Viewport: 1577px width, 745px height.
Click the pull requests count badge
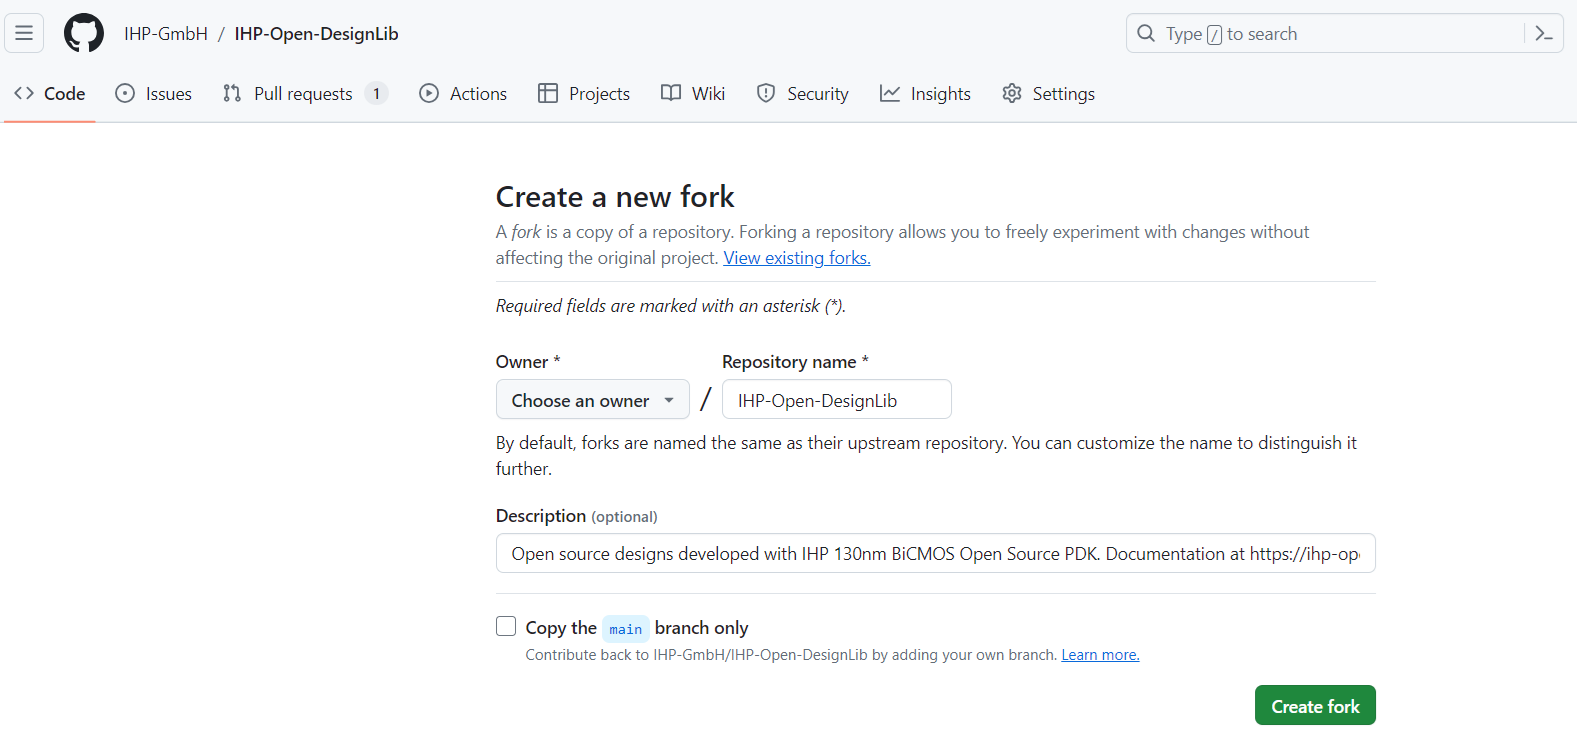tap(376, 93)
